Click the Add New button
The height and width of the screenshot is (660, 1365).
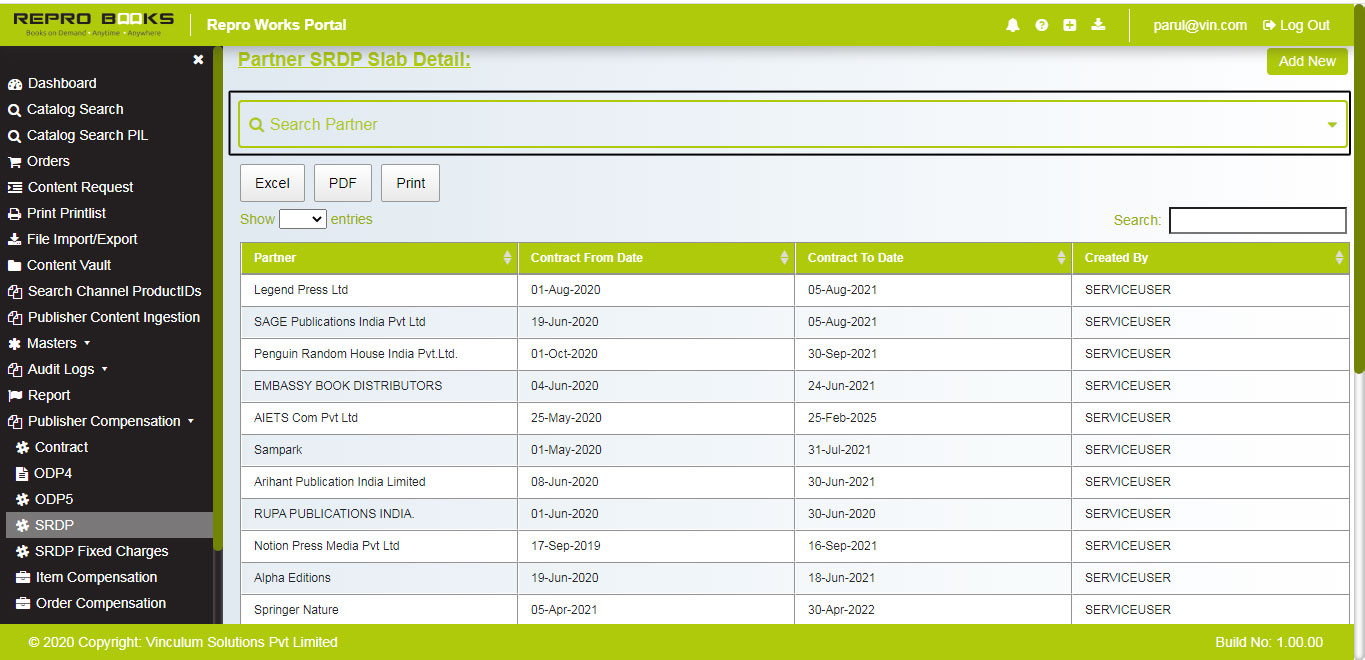tap(1306, 61)
